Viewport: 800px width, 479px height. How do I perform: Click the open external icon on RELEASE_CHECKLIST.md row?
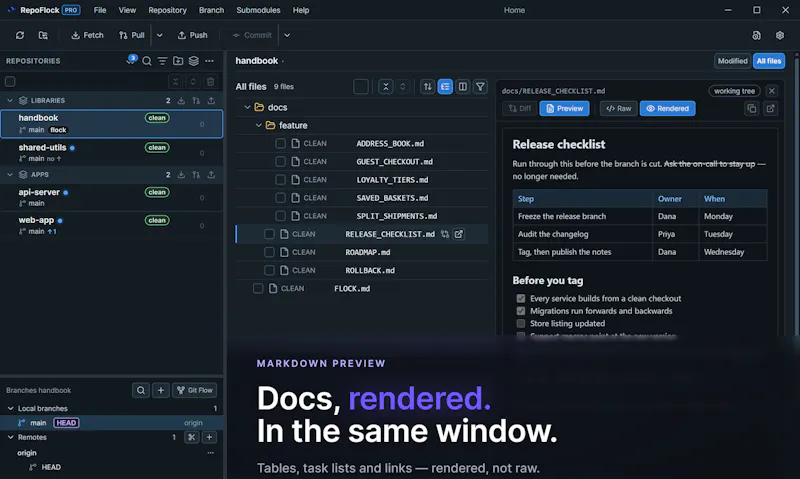pyautogui.click(x=459, y=234)
